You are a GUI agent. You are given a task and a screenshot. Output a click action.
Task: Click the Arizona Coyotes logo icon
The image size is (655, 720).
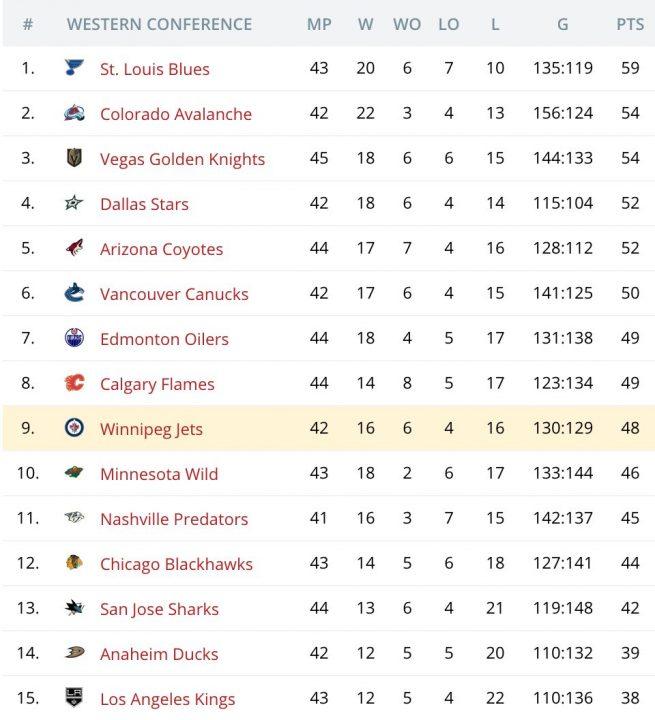[74, 248]
